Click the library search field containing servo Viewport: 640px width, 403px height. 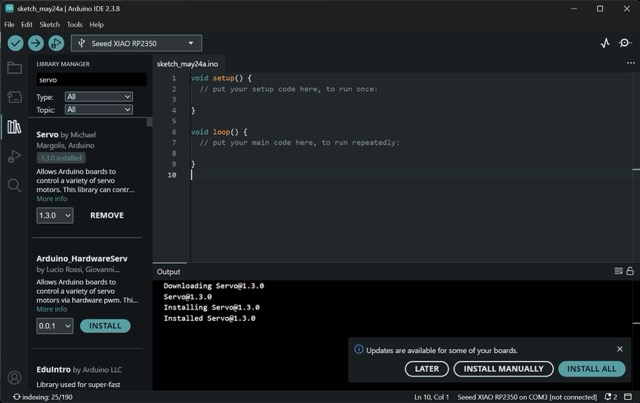click(x=91, y=80)
